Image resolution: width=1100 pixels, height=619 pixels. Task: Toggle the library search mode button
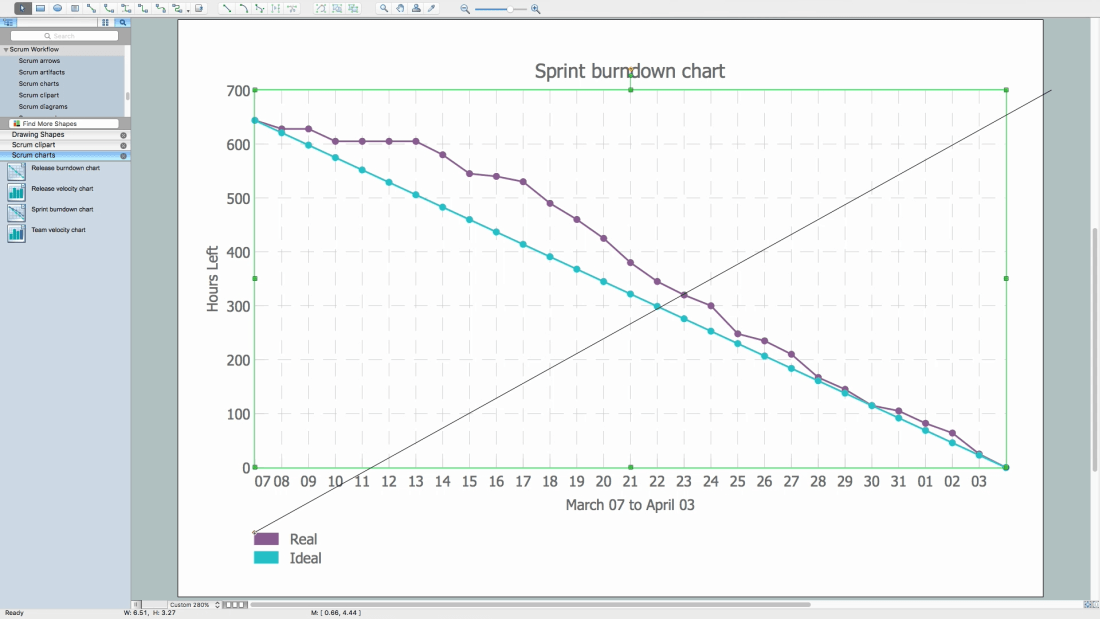[123, 22]
